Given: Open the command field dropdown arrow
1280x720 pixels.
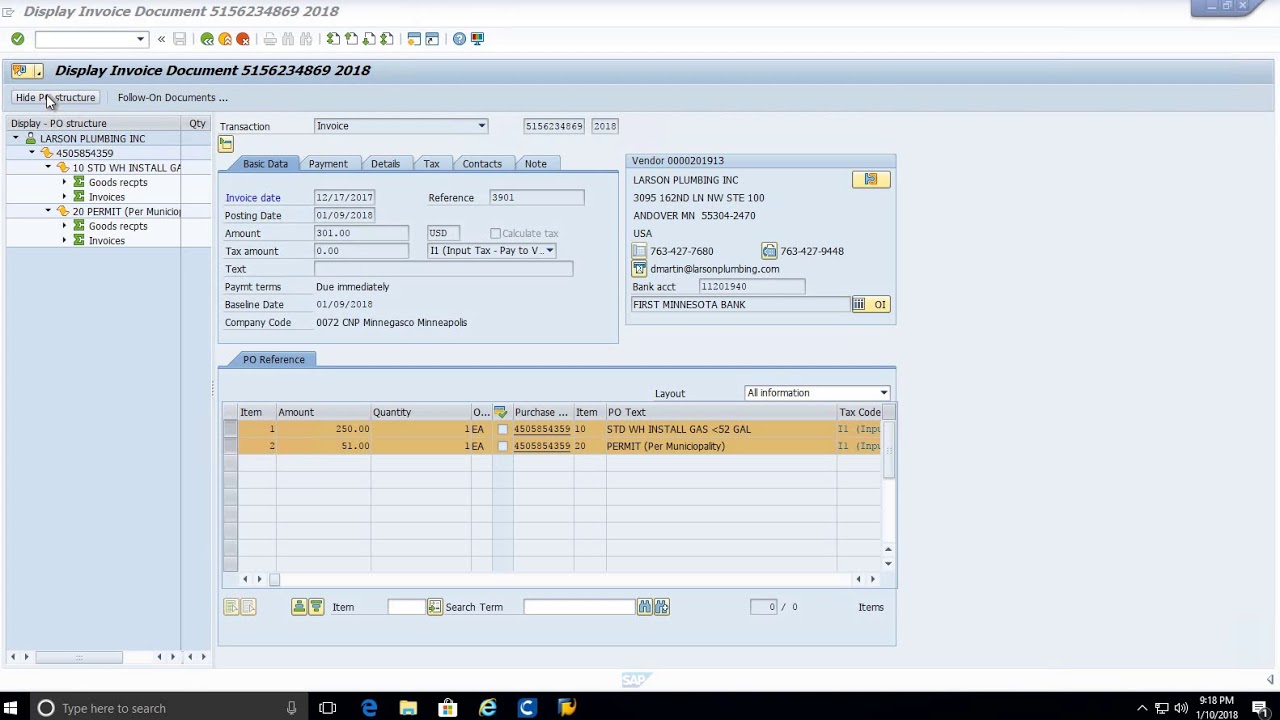Looking at the screenshot, I should click(140, 39).
